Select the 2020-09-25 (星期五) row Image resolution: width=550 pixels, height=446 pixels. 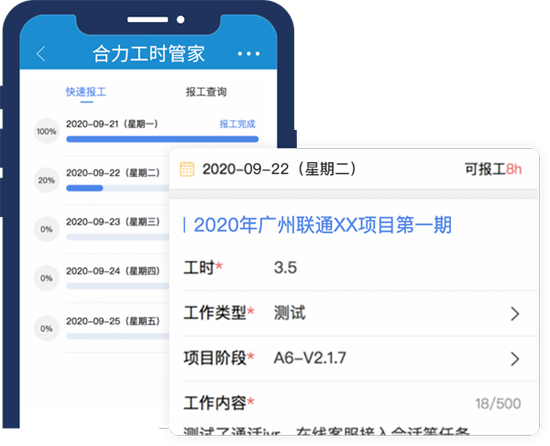[x=102, y=329]
